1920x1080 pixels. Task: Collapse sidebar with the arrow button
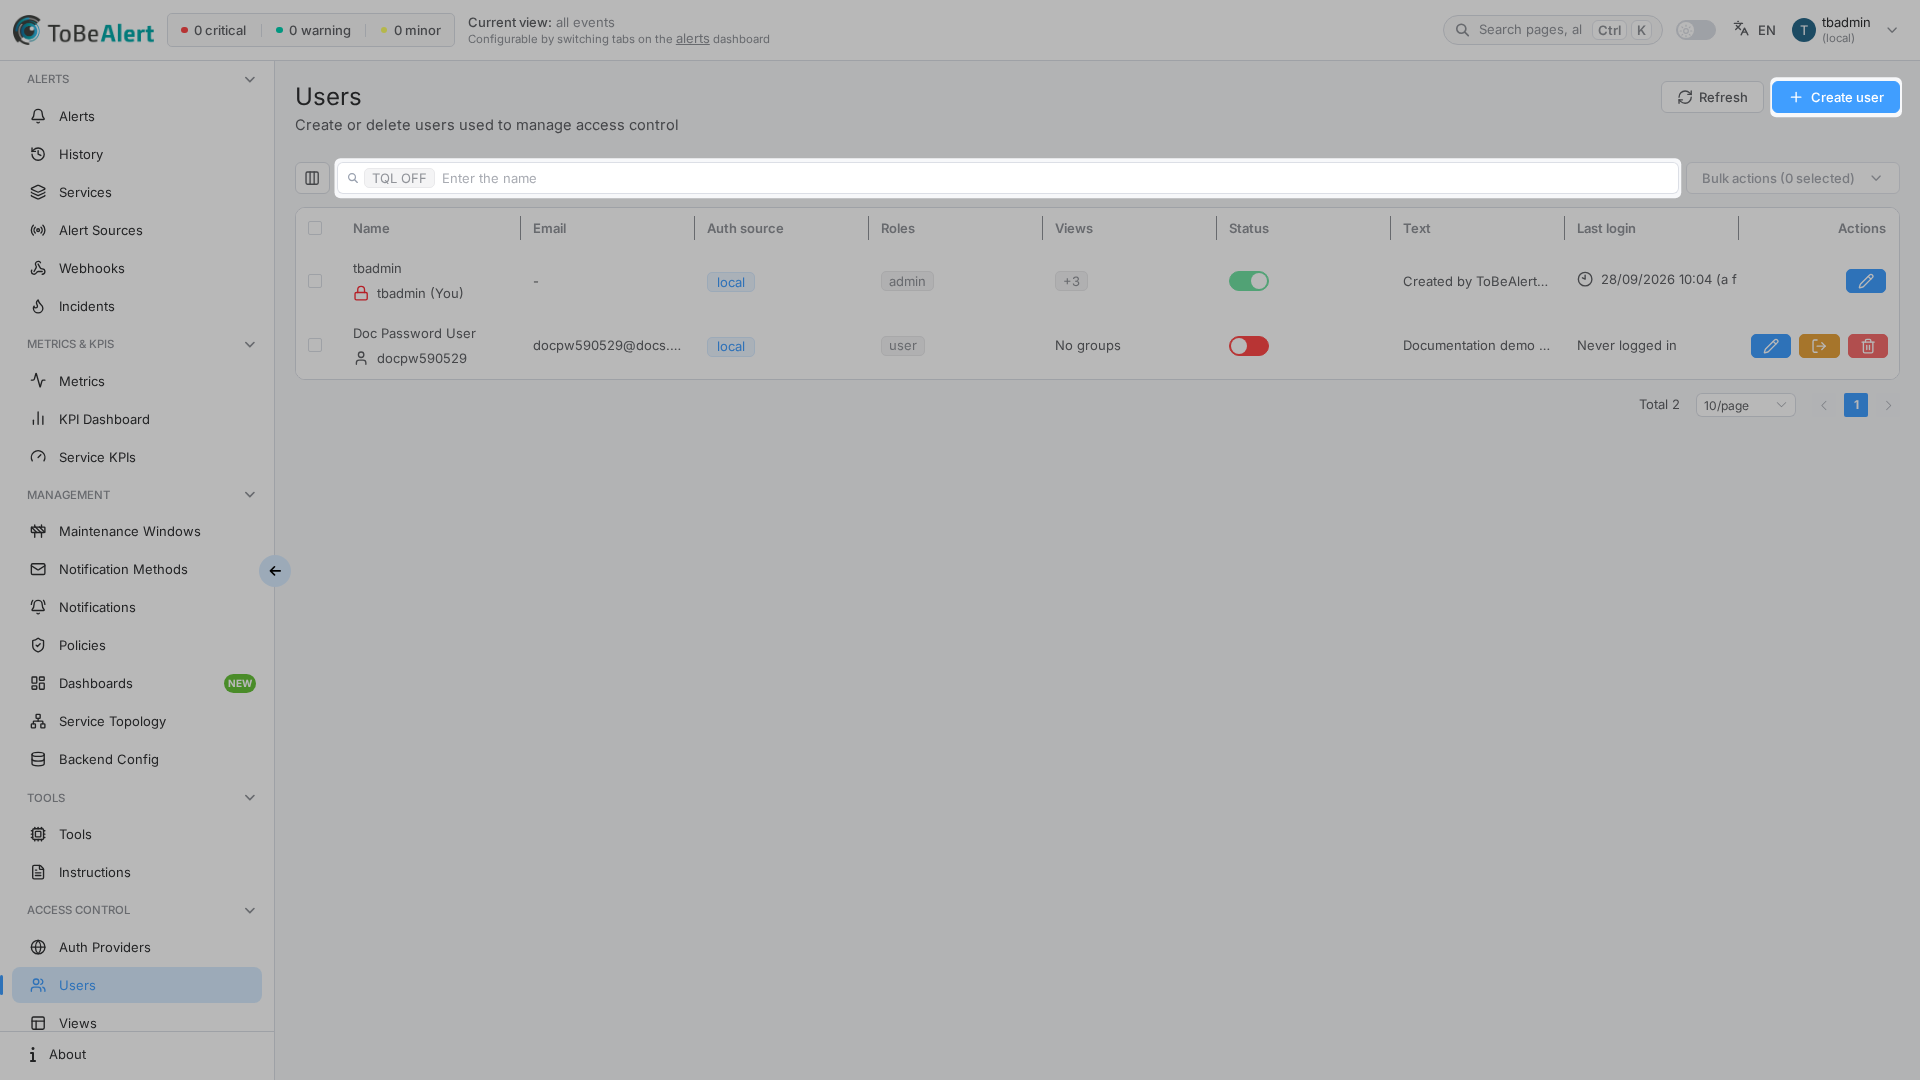(x=275, y=571)
